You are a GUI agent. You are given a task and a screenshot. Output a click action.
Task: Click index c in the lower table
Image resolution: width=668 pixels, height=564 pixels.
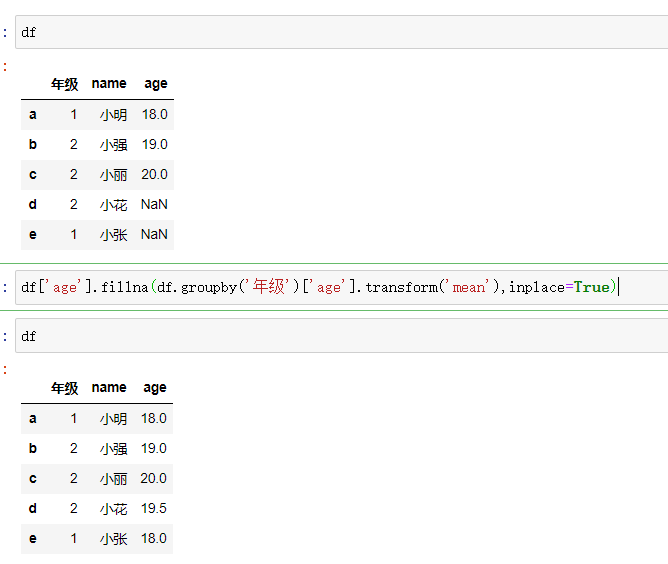33,479
